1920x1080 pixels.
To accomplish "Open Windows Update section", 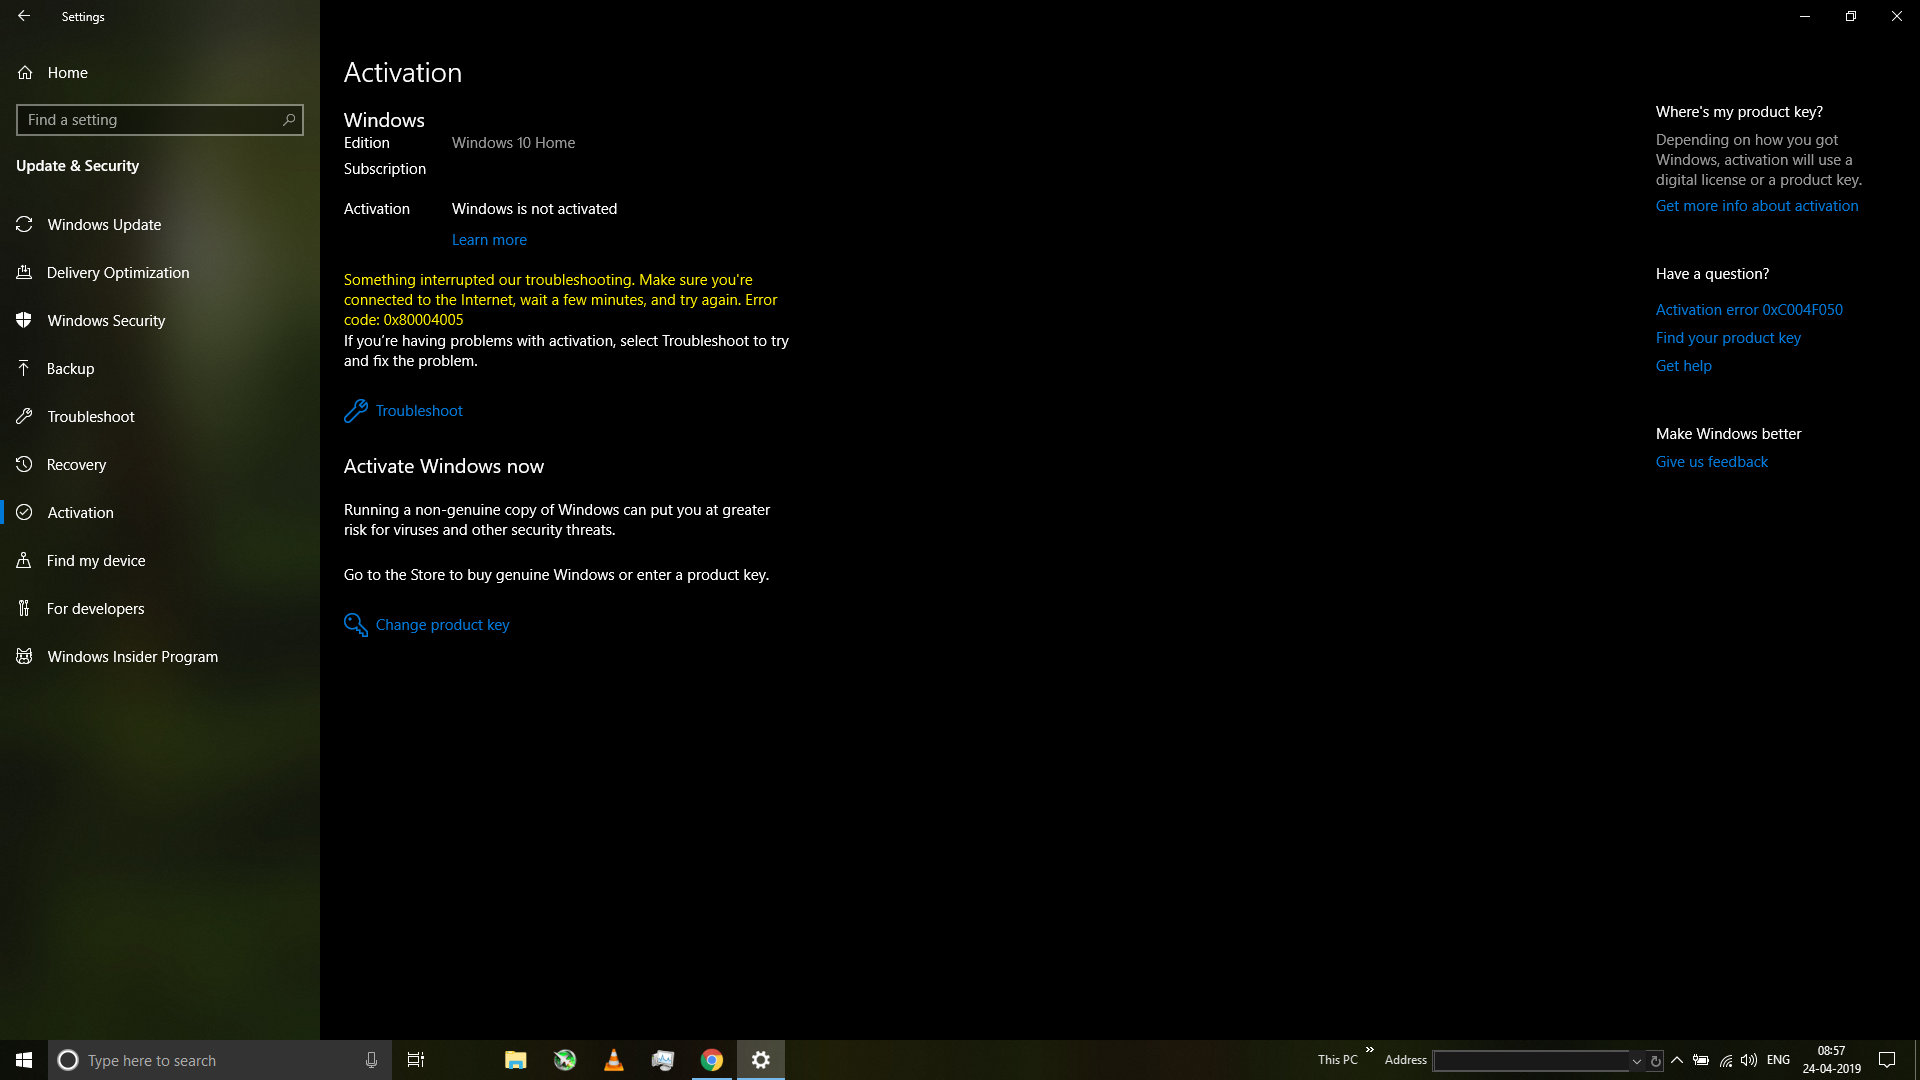I will point(160,225).
